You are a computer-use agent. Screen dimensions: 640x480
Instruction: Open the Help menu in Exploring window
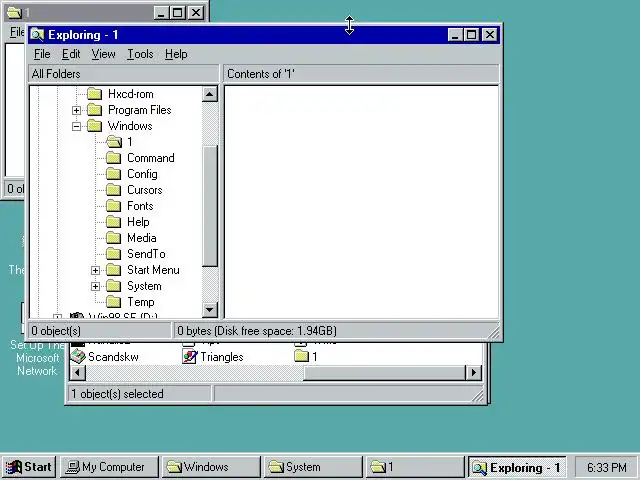(176, 54)
